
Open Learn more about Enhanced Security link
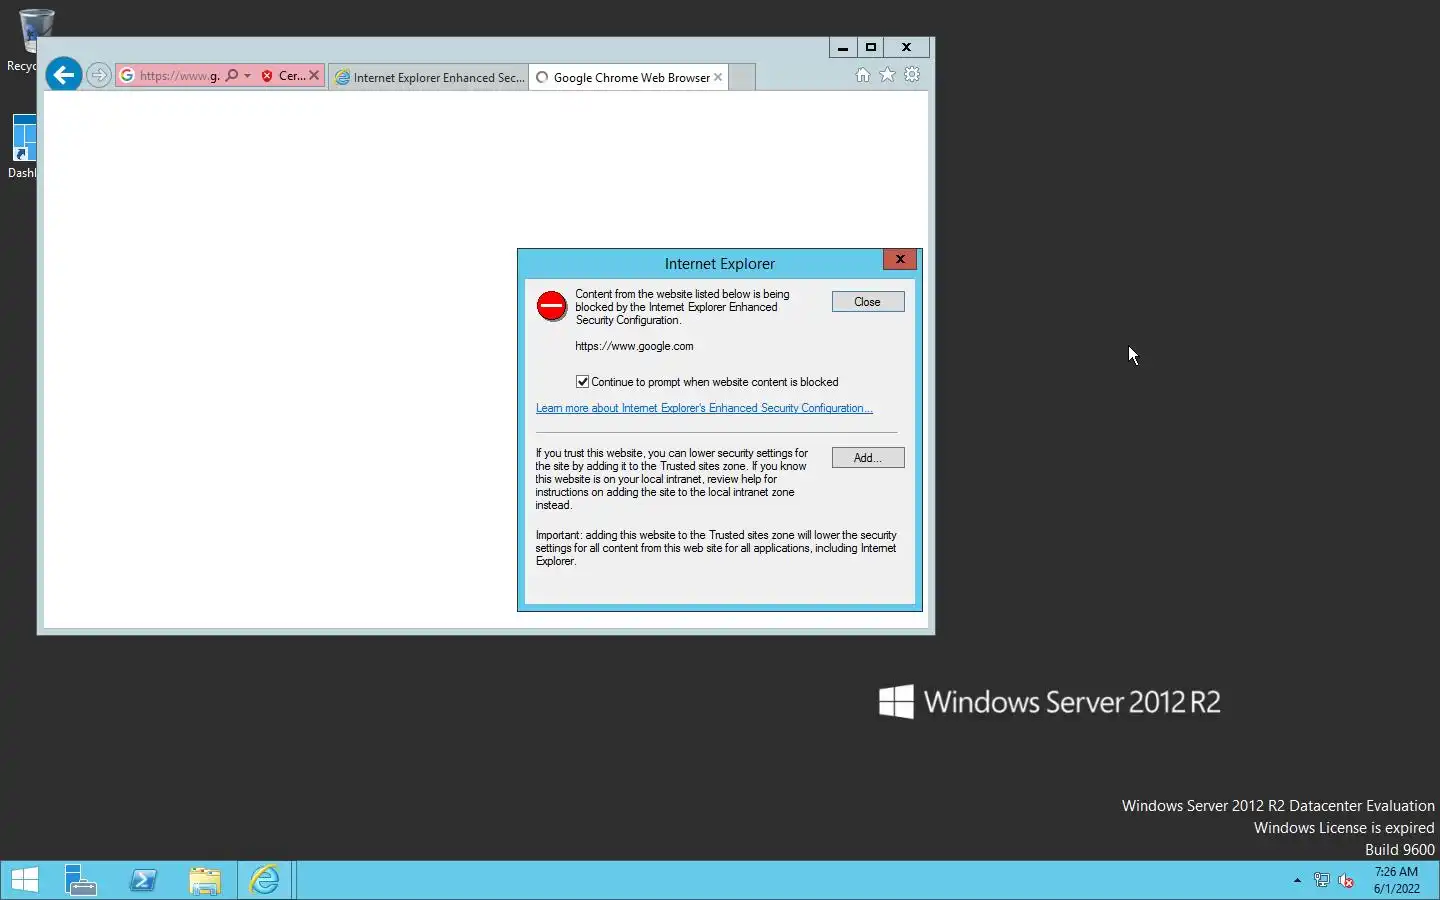click(x=704, y=408)
